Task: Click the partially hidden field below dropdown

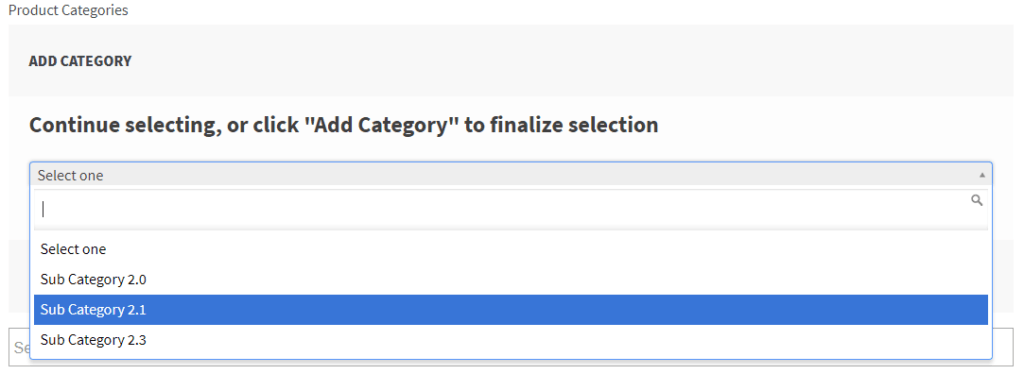Action: [19, 347]
